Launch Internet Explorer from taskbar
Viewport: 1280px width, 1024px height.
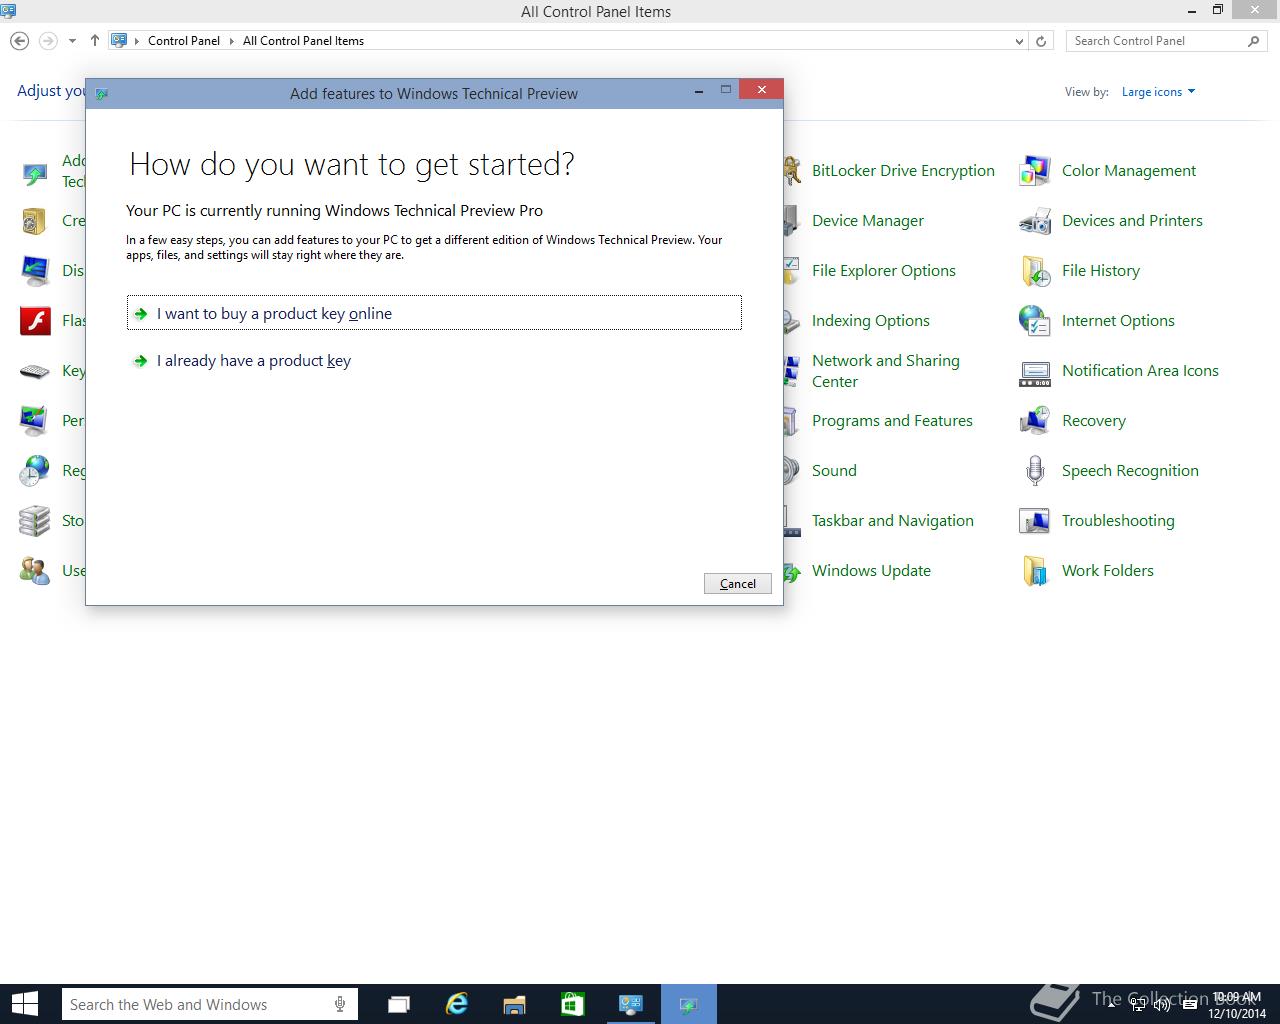pos(457,1004)
